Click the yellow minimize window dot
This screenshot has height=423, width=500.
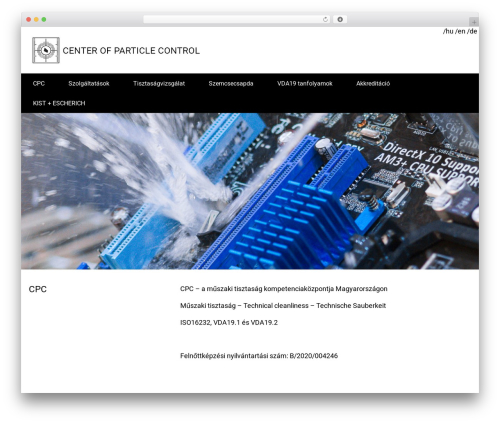36,20
